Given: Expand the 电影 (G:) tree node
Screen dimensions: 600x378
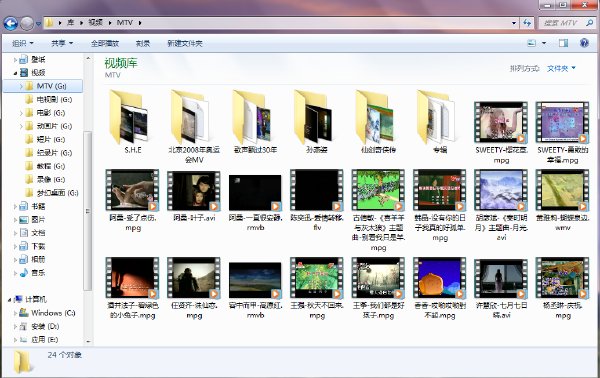Looking at the screenshot, I should (21, 113).
